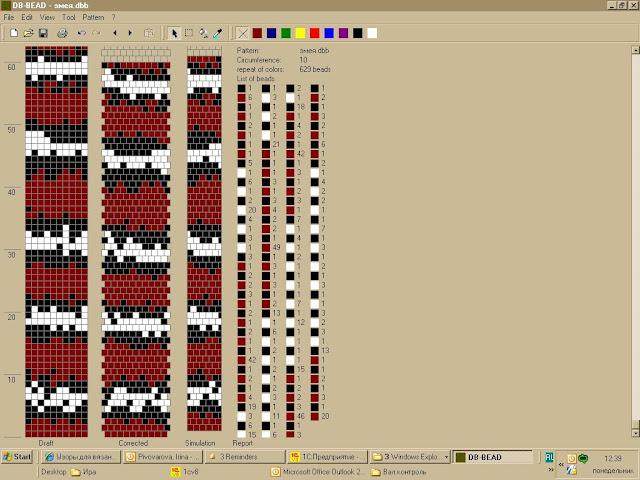The height and width of the screenshot is (480, 640).
Task: Click the vertical scrollbar down arrow
Action: (636, 433)
